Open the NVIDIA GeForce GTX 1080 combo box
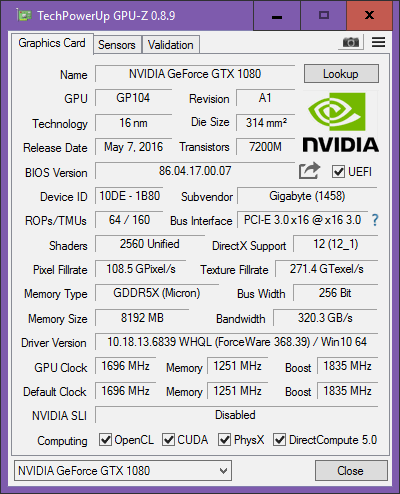The width and height of the screenshot is (400, 494). point(123,471)
